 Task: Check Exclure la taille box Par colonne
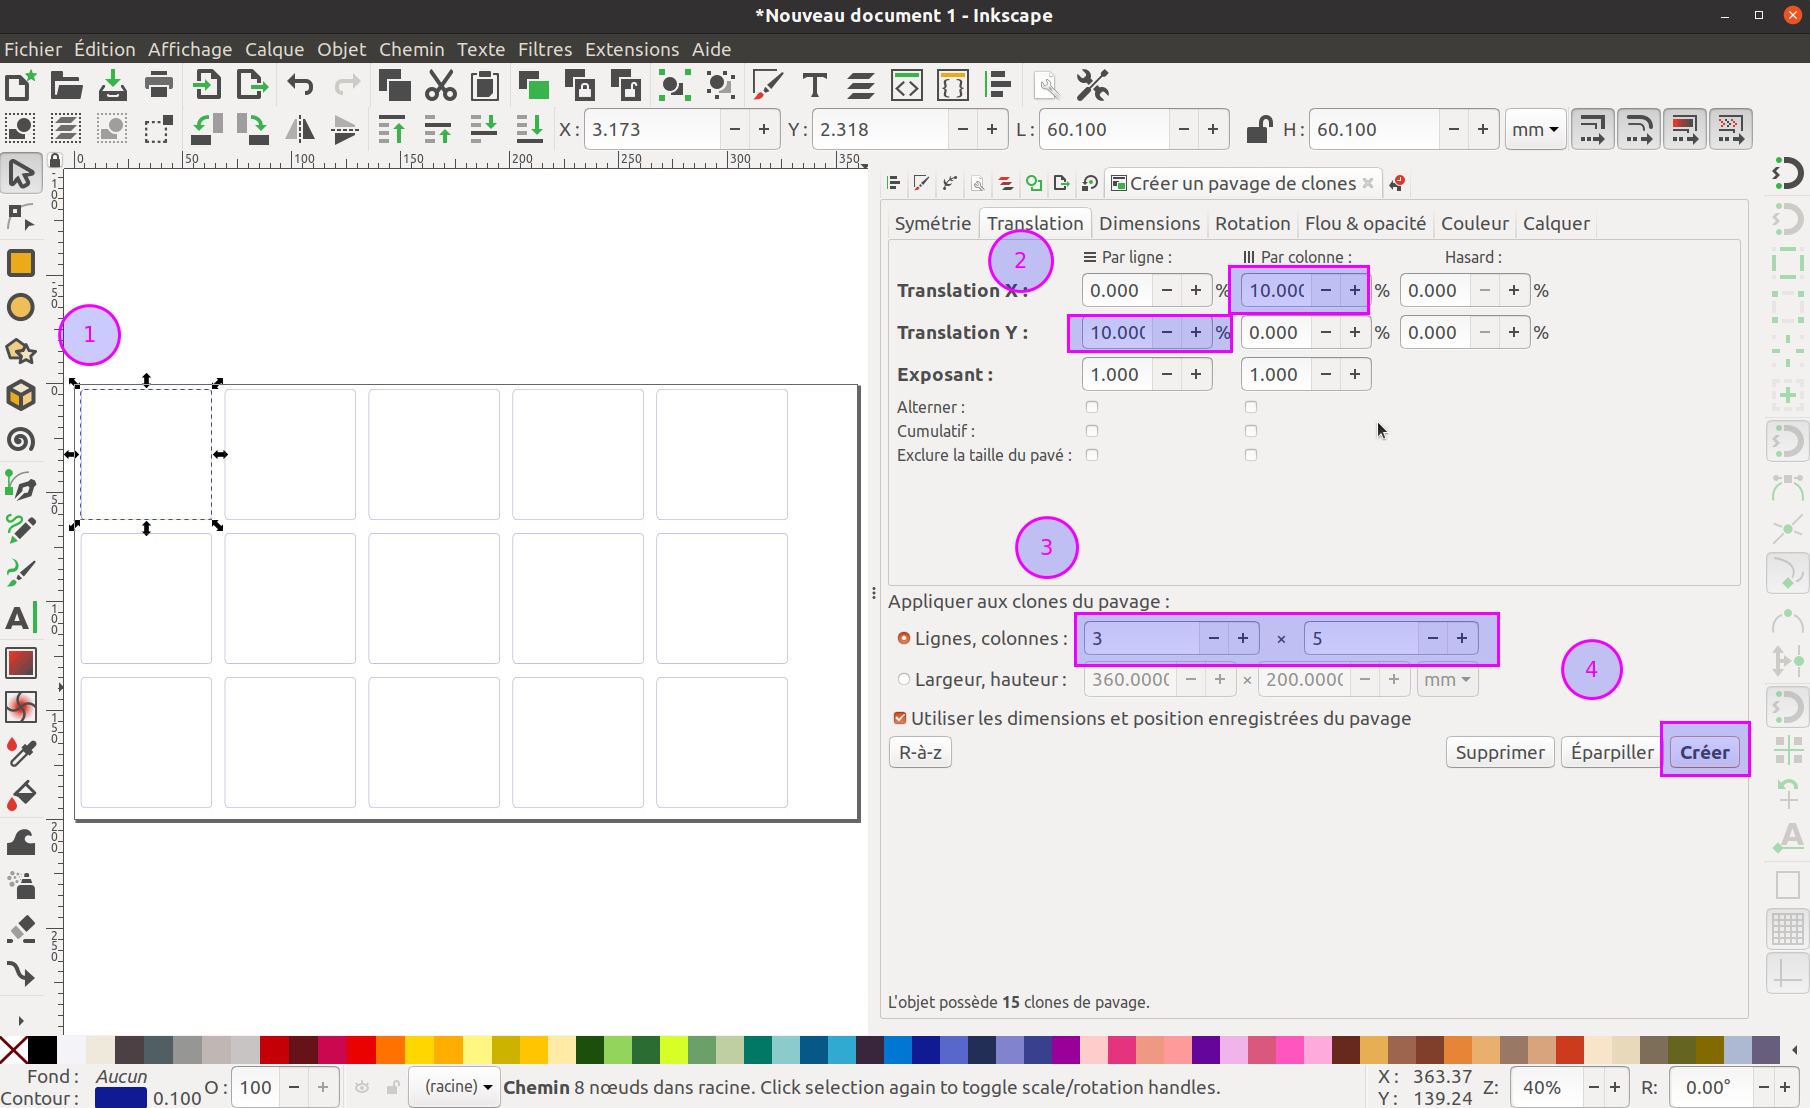1251,455
